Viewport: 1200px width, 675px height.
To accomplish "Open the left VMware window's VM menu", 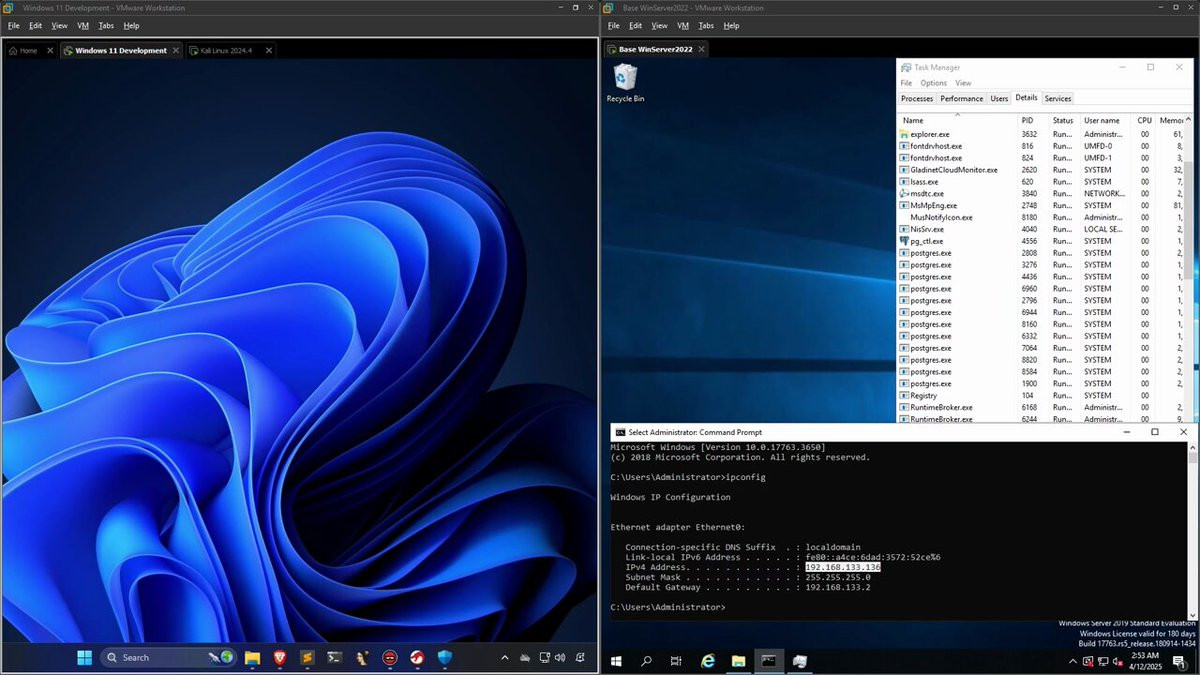I will pos(83,25).
